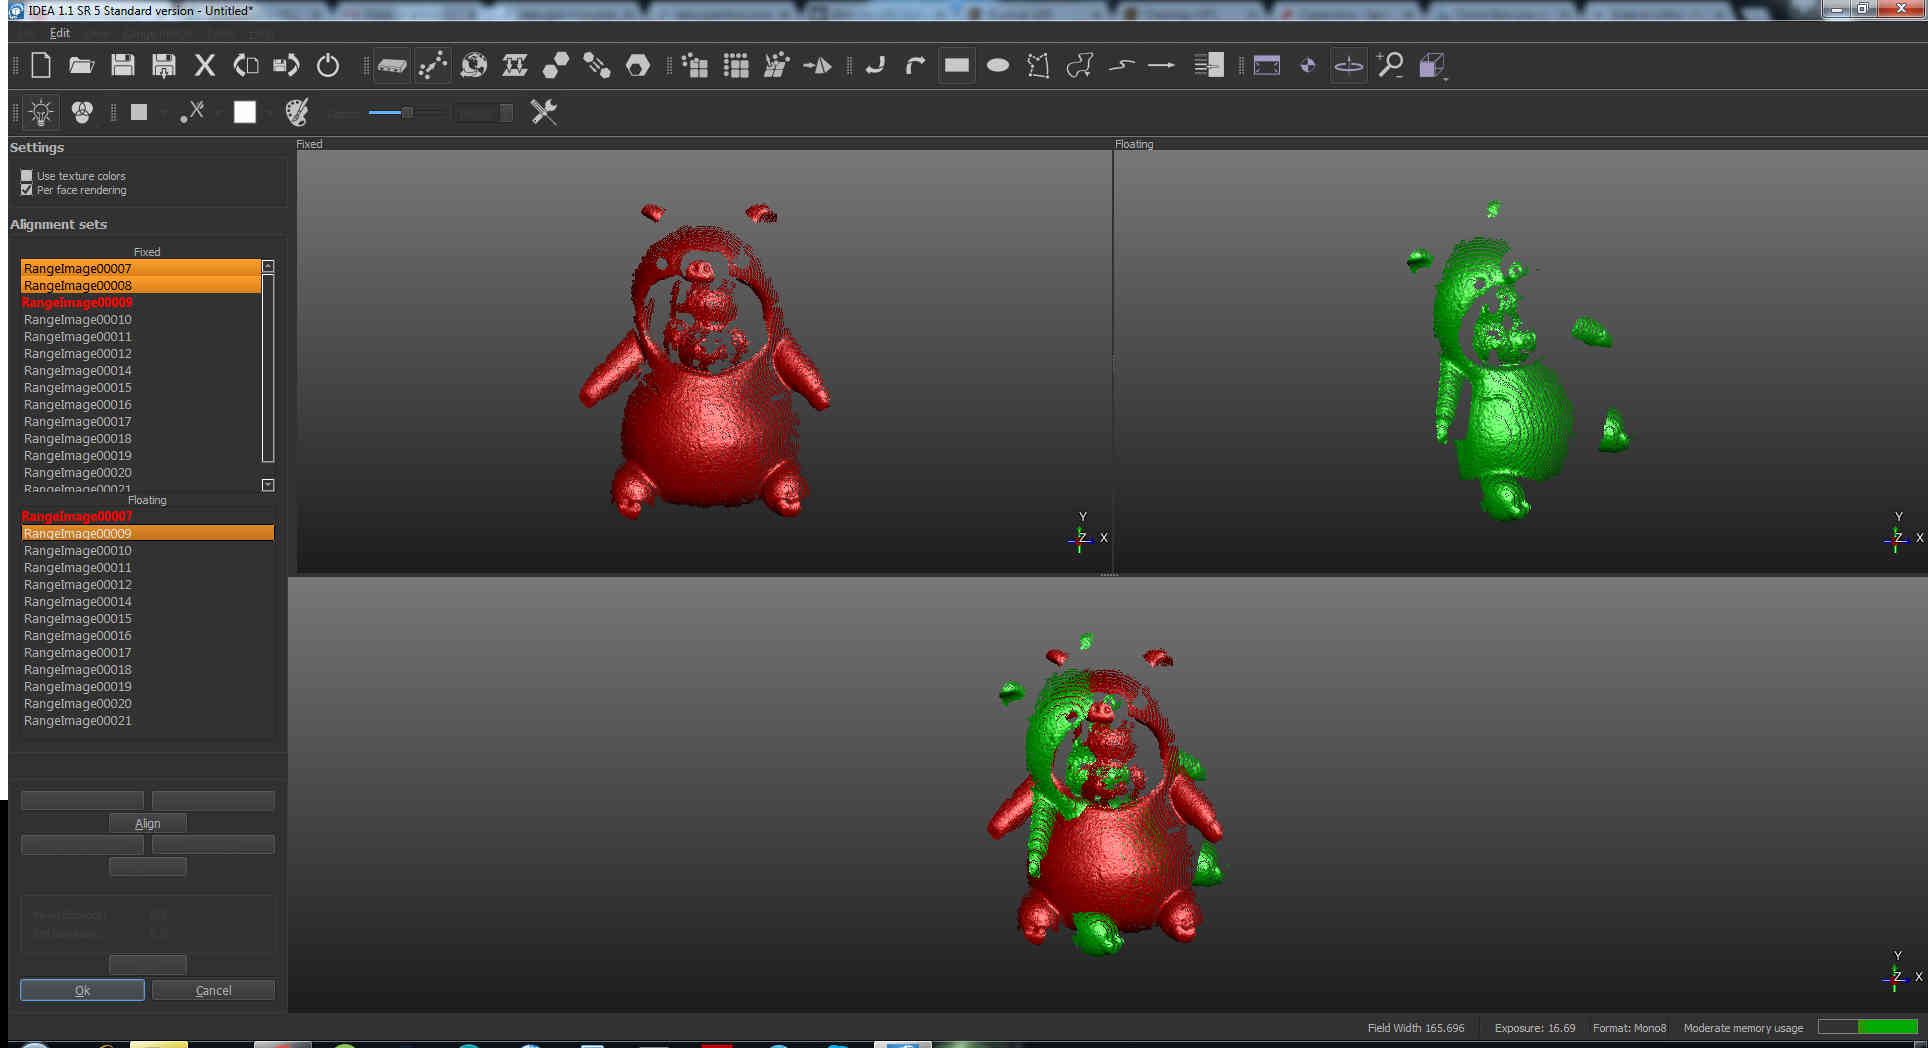Click the export disk icon with the curved arrow

pos(287,66)
